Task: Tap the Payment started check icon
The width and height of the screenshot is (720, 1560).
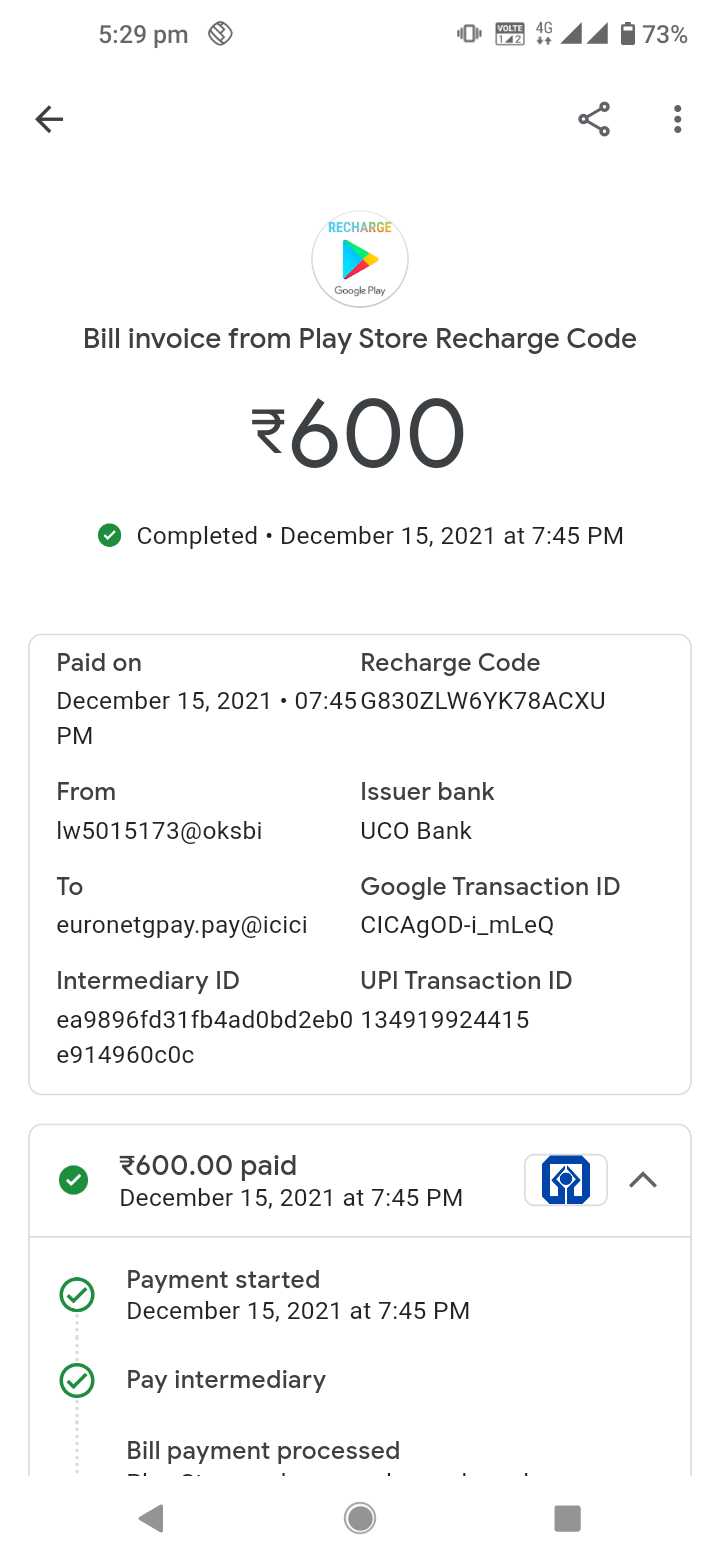Action: pyautogui.click(x=77, y=1295)
